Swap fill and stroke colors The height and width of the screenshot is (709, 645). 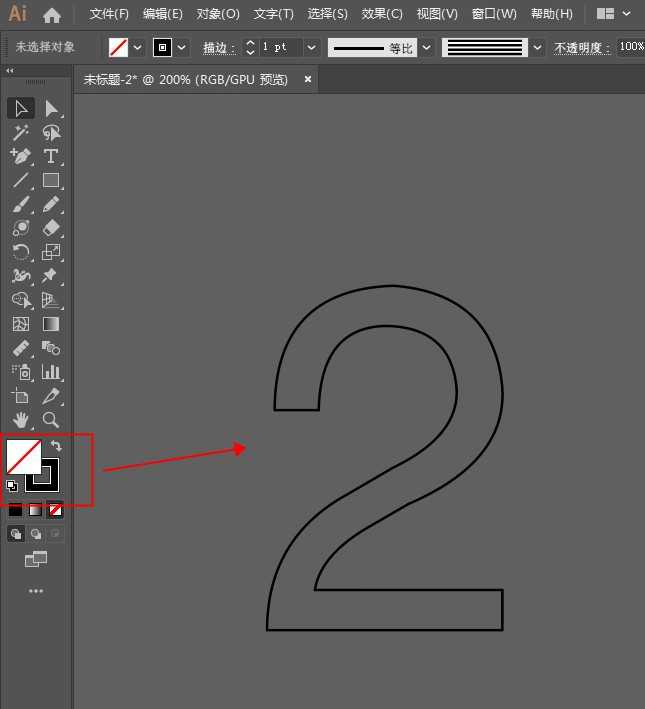[x=56, y=446]
